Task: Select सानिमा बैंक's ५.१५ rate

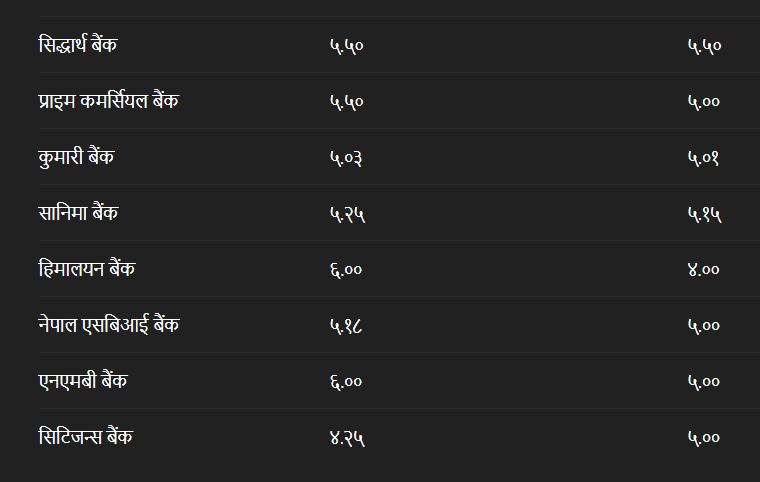Action: click(704, 214)
